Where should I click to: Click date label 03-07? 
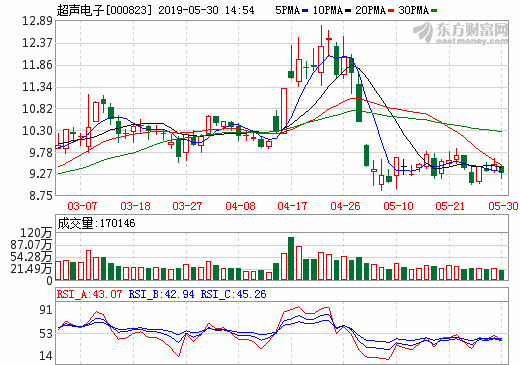(x=82, y=206)
